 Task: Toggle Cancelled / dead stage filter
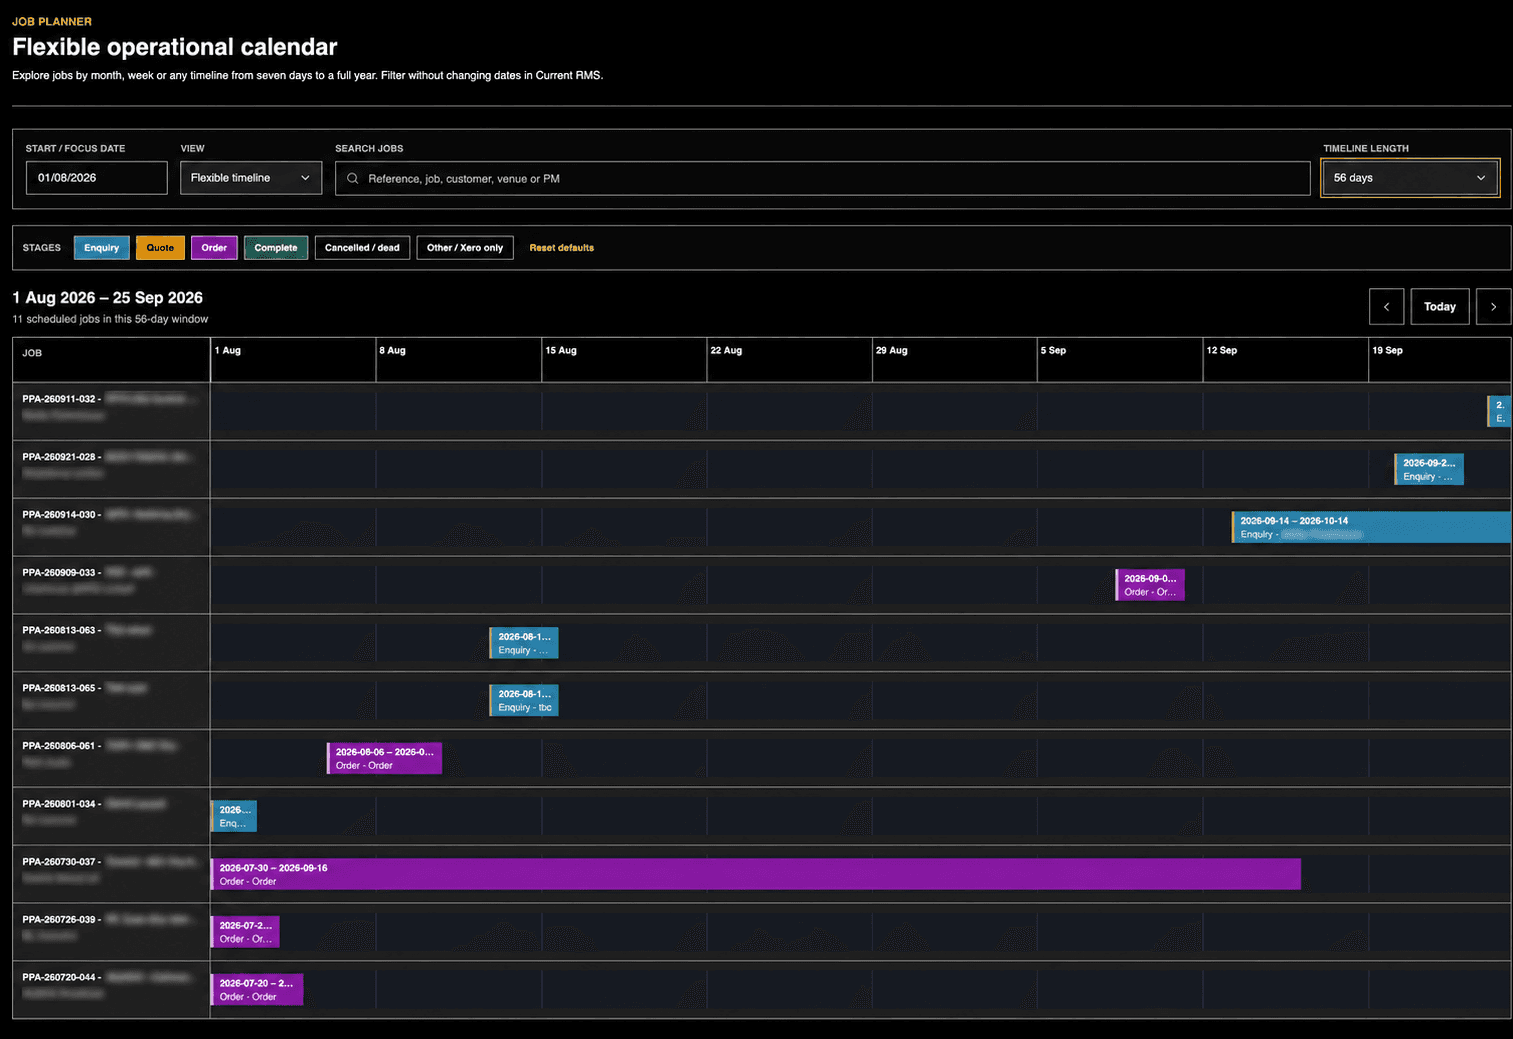coord(362,248)
